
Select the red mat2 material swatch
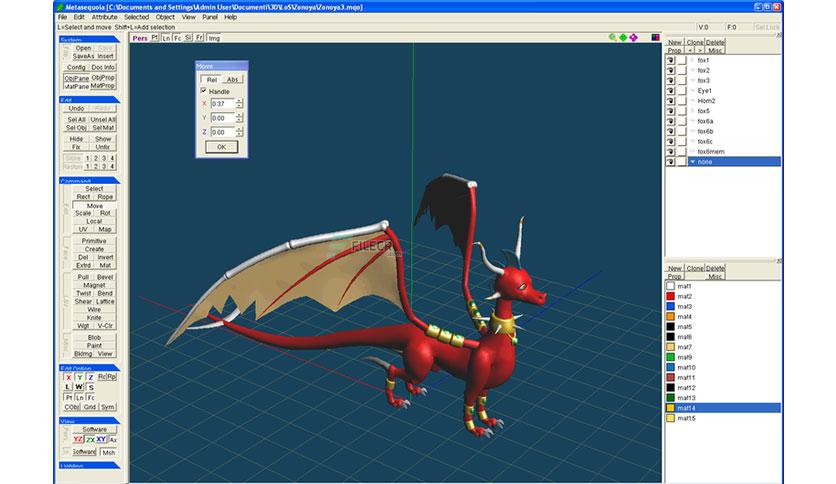click(670, 296)
